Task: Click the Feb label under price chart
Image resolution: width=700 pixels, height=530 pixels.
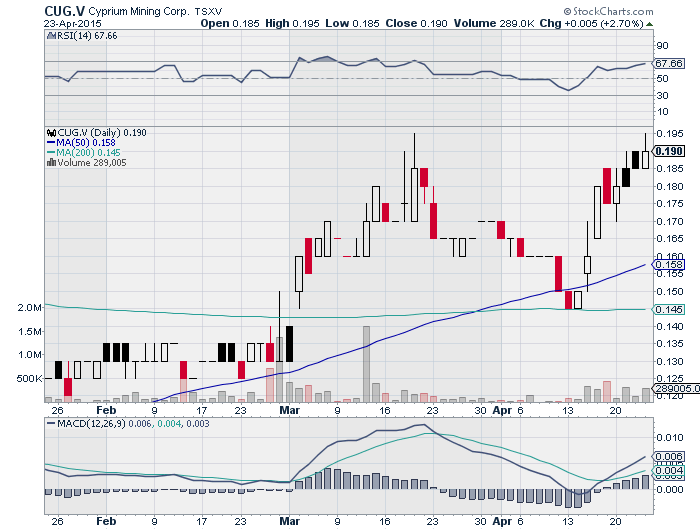Action: 106,410
